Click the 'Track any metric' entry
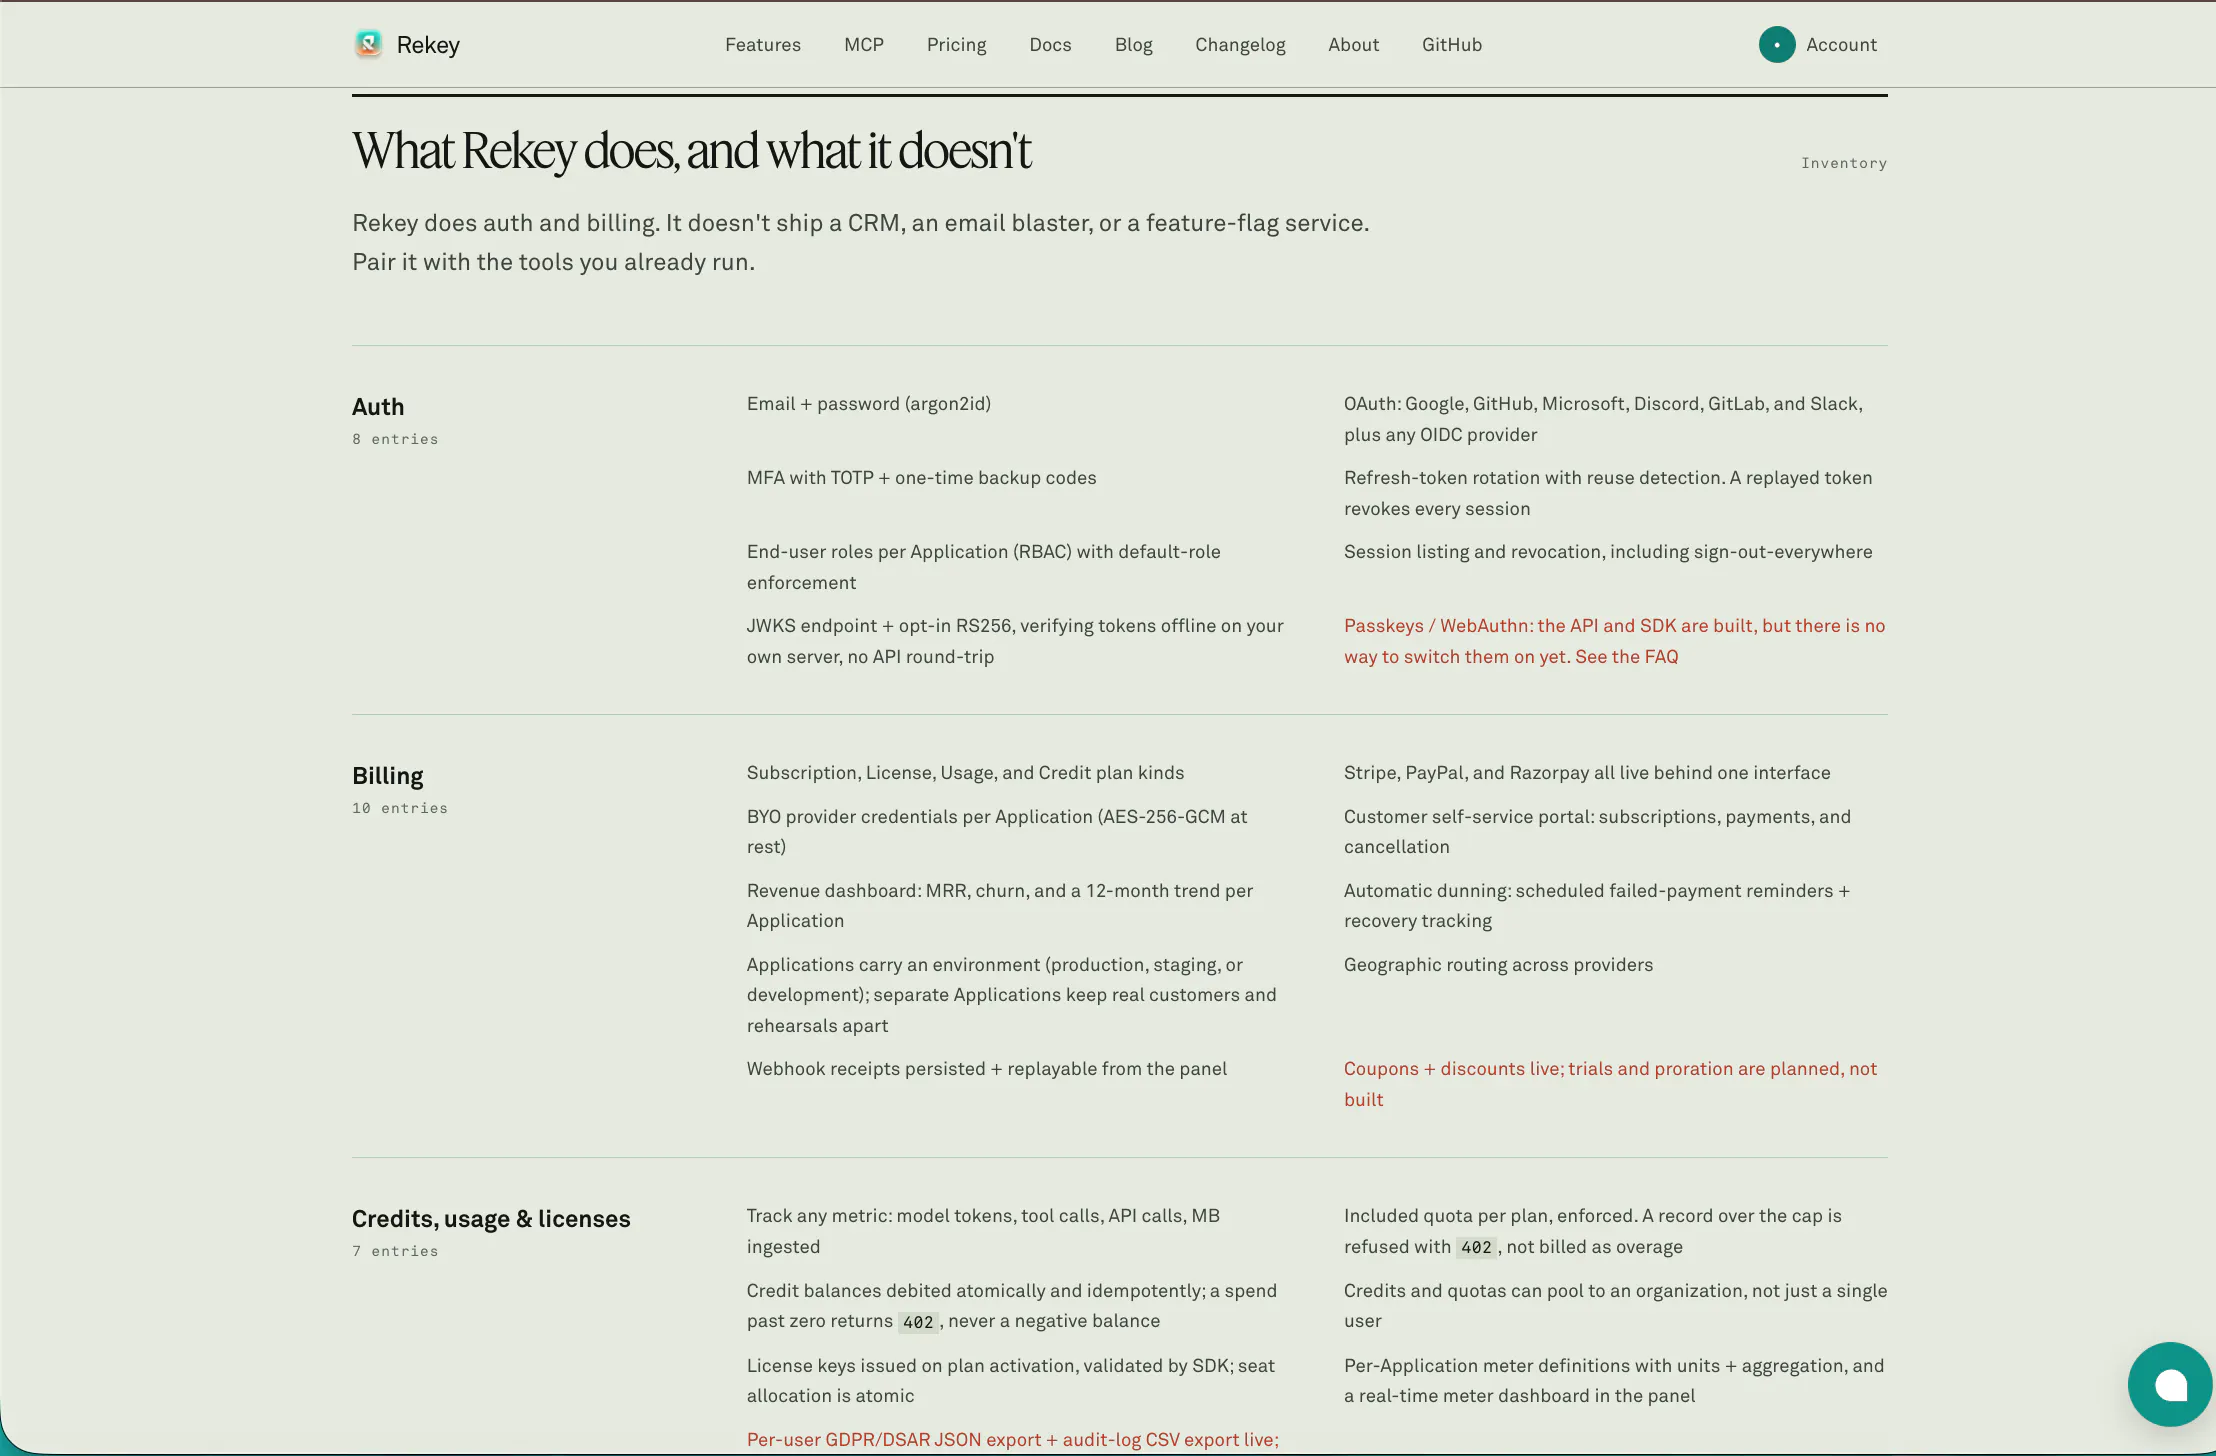This screenshot has height=1456, width=2216. pos(983,1231)
